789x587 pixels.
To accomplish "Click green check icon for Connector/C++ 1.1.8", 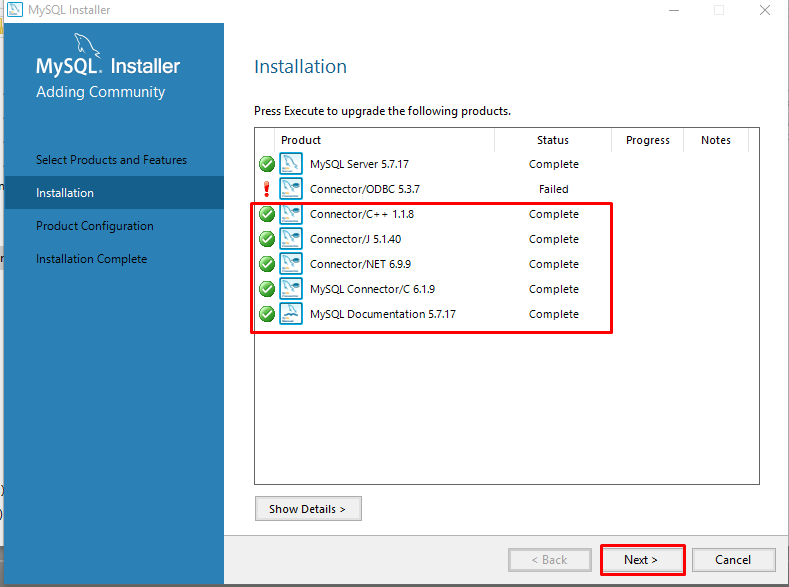I will click(267, 214).
